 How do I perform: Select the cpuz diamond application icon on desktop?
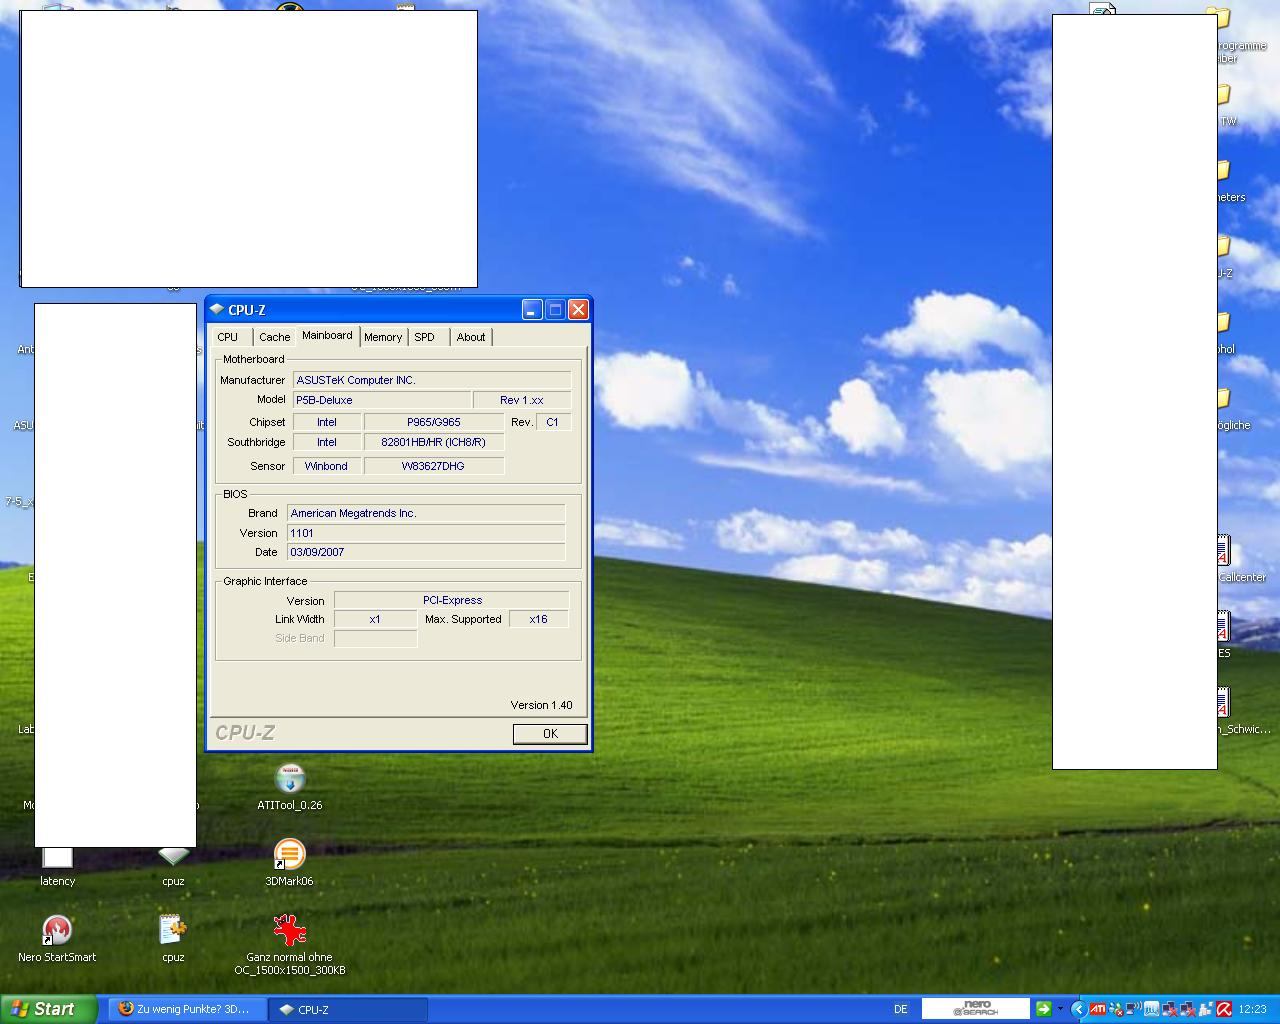click(x=173, y=866)
